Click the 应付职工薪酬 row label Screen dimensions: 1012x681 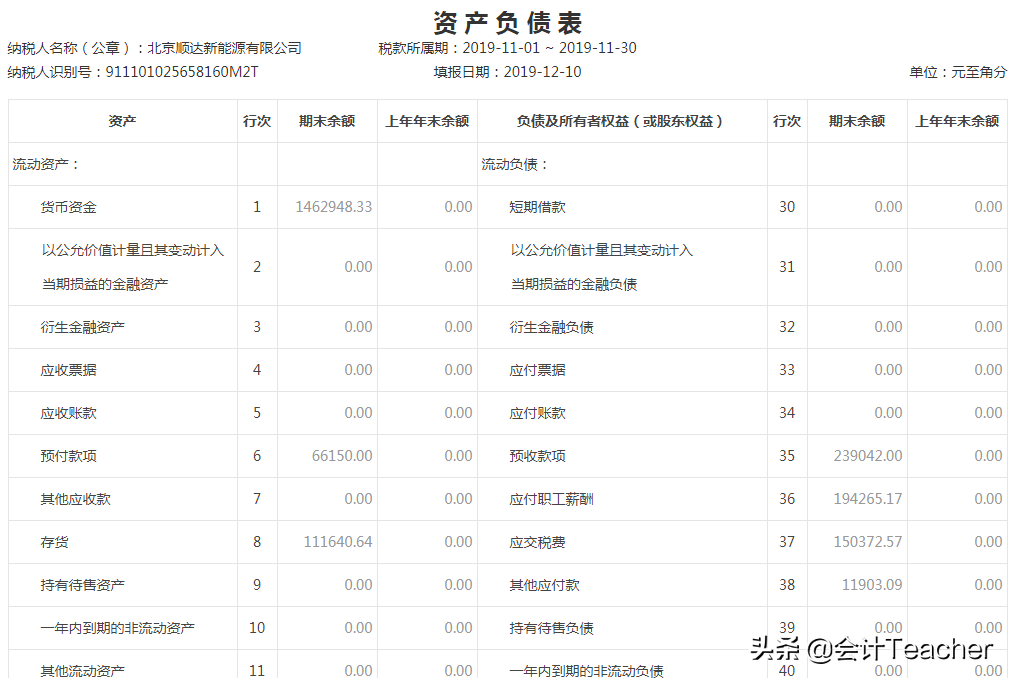click(551, 499)
